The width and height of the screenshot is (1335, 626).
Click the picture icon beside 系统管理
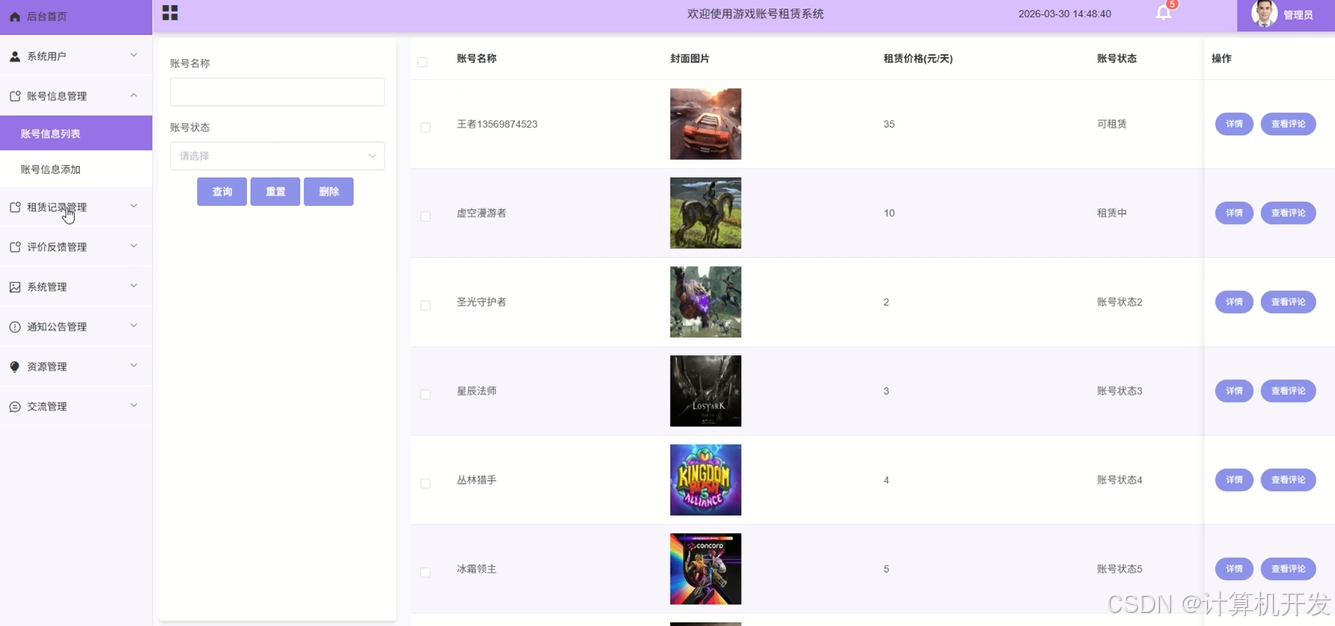pos(15,287)
